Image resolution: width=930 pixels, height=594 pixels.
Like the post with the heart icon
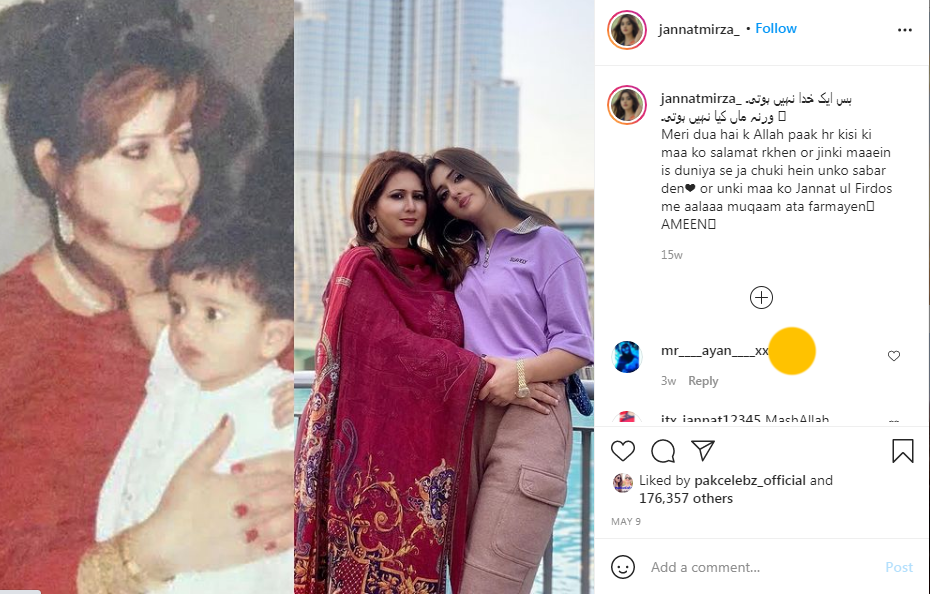(623, 451)
